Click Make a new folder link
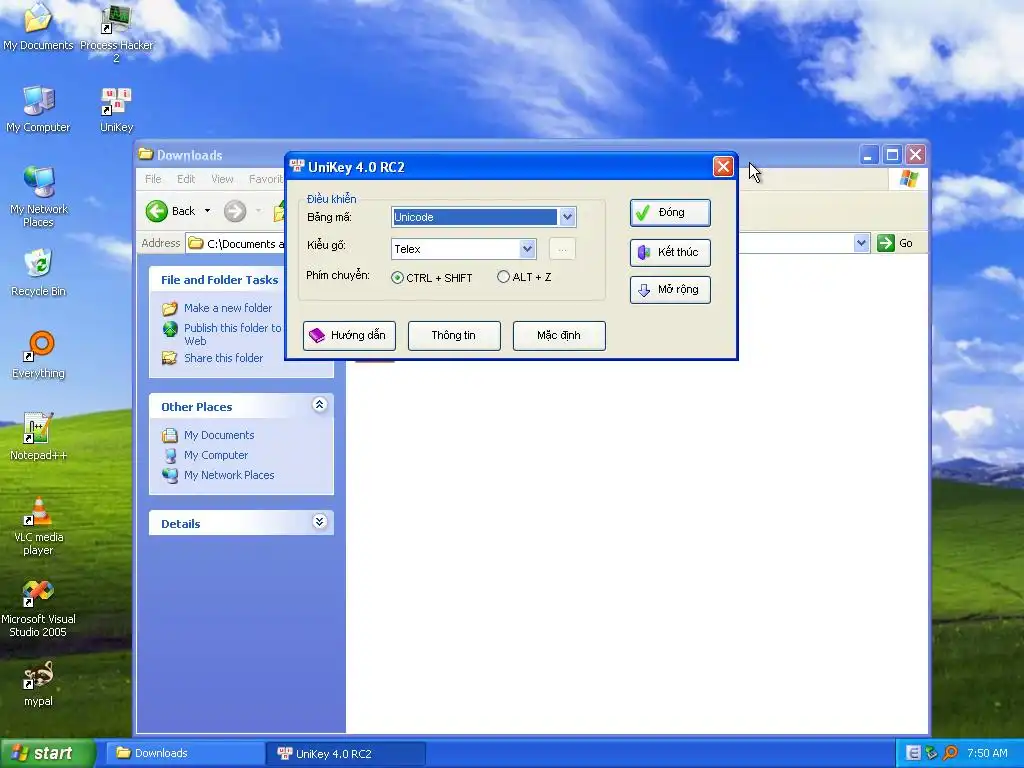 tap(227, 308)
